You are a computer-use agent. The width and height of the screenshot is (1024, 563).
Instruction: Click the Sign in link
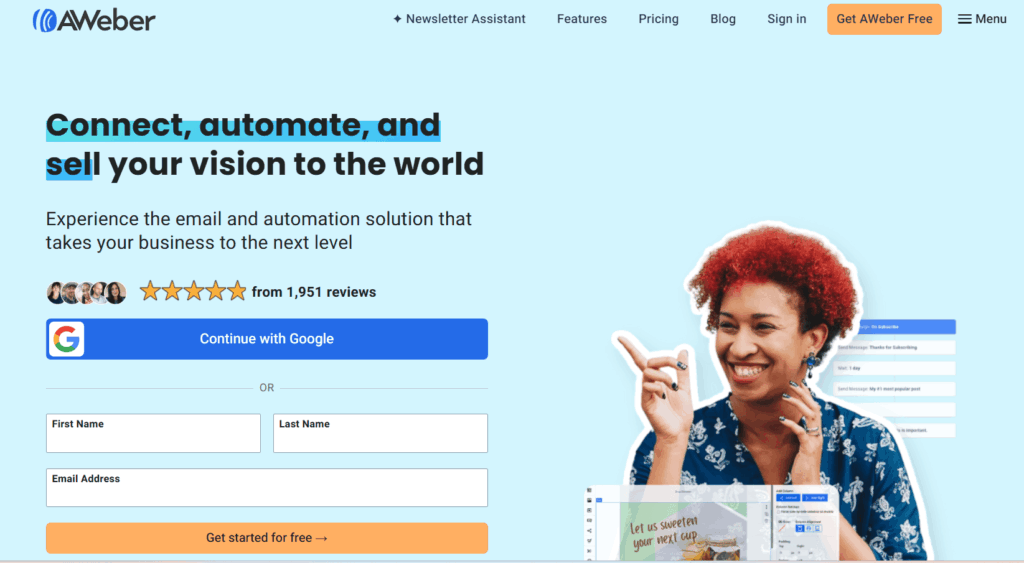click(x=786, y=19)
